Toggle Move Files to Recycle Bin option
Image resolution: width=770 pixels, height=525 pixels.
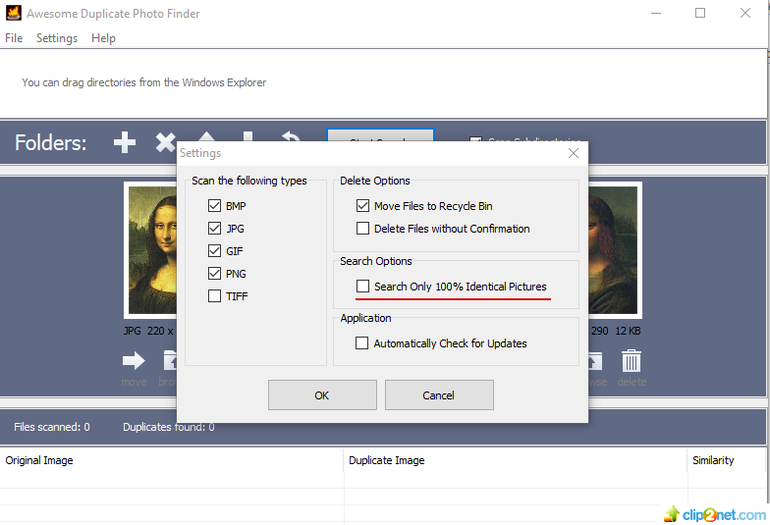pos(363,206)
